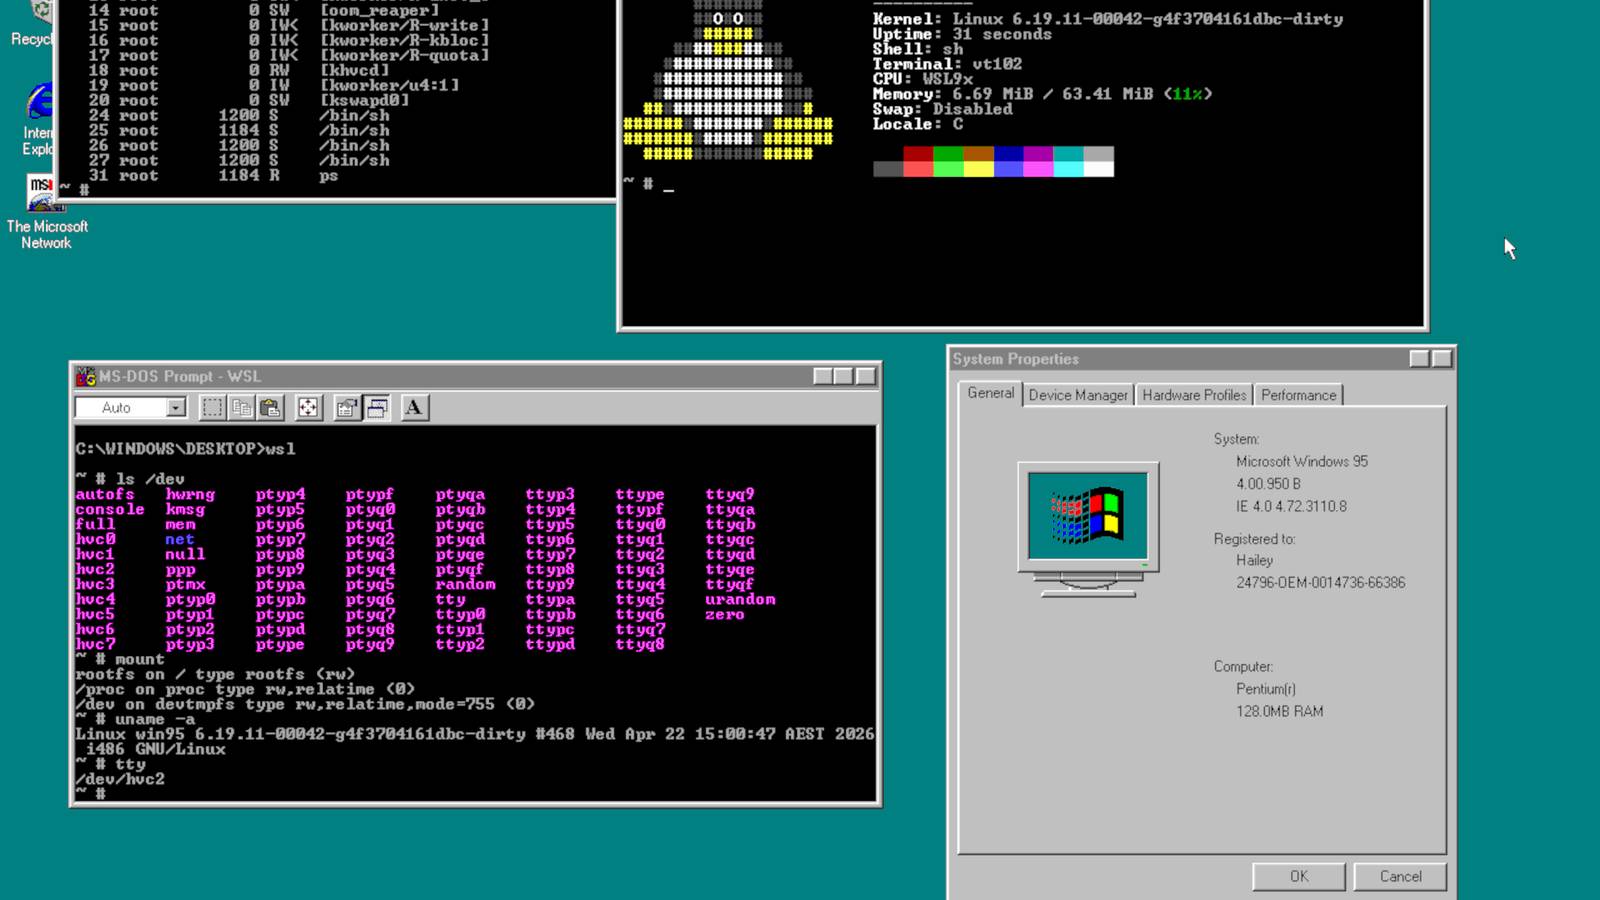Click the 'Kernel:' line in the fetch output
This screenshot has width=1600, height=900.
(x=1108, y=19)
